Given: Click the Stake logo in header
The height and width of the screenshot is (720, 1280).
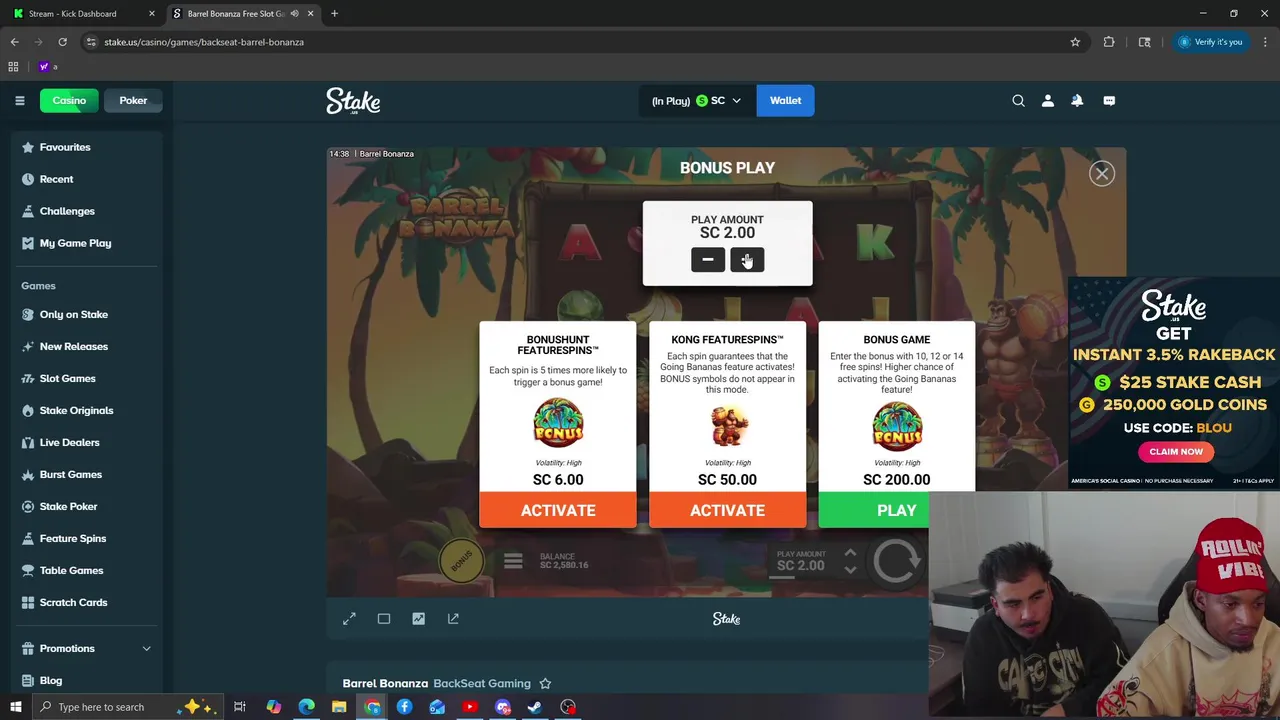Looking at the screenshot, I should [353, 100].
